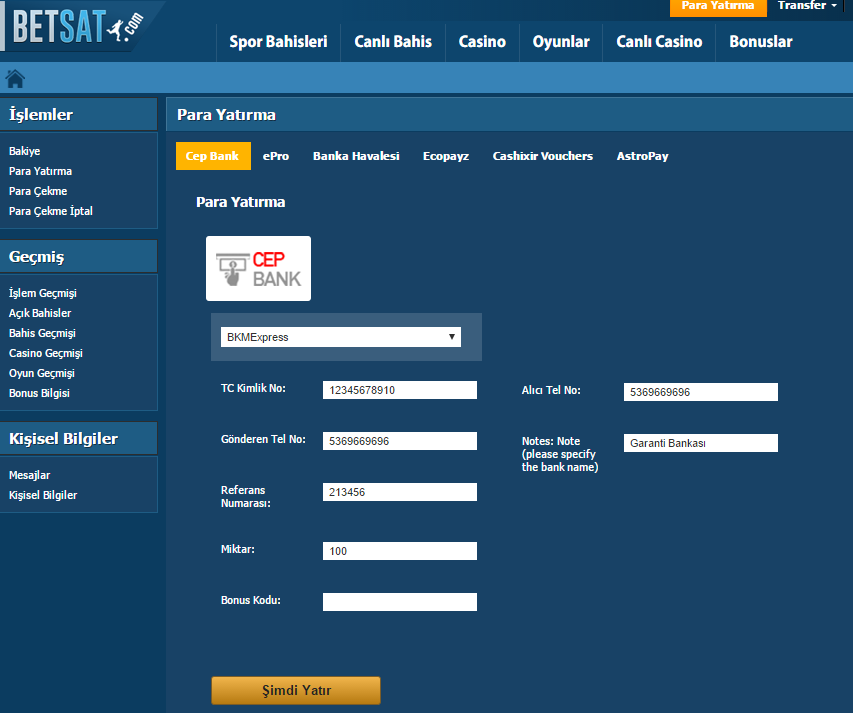Switch to the ePro tab
Screen dimensions: 853x713
[276, 156]
